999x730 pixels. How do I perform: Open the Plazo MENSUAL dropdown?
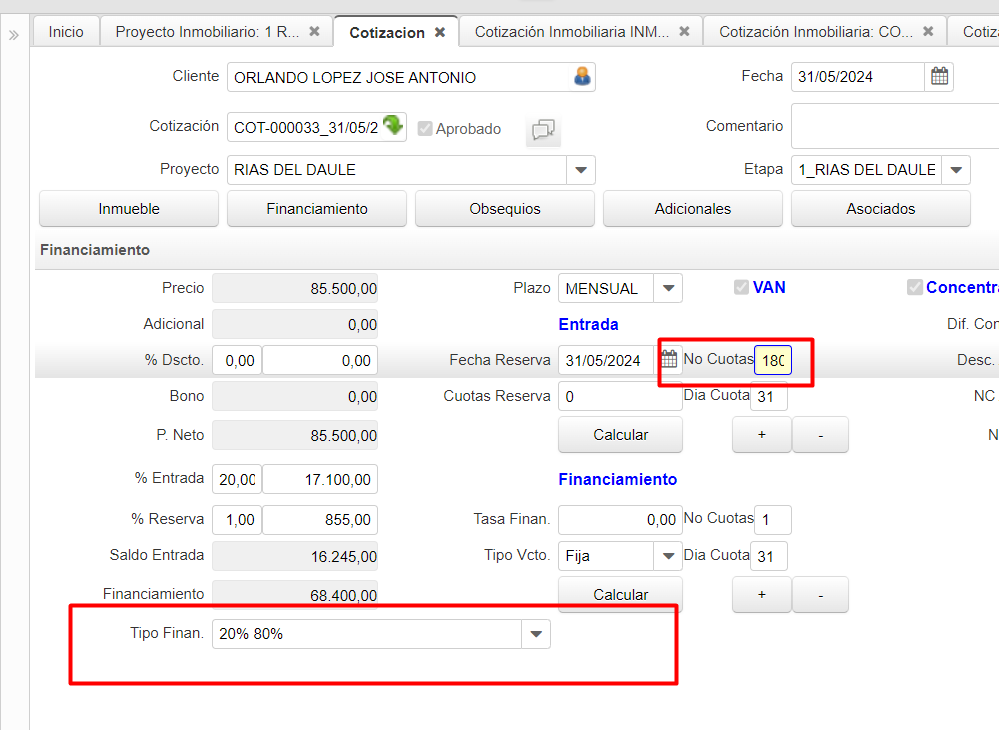click(x=668, y=289)
